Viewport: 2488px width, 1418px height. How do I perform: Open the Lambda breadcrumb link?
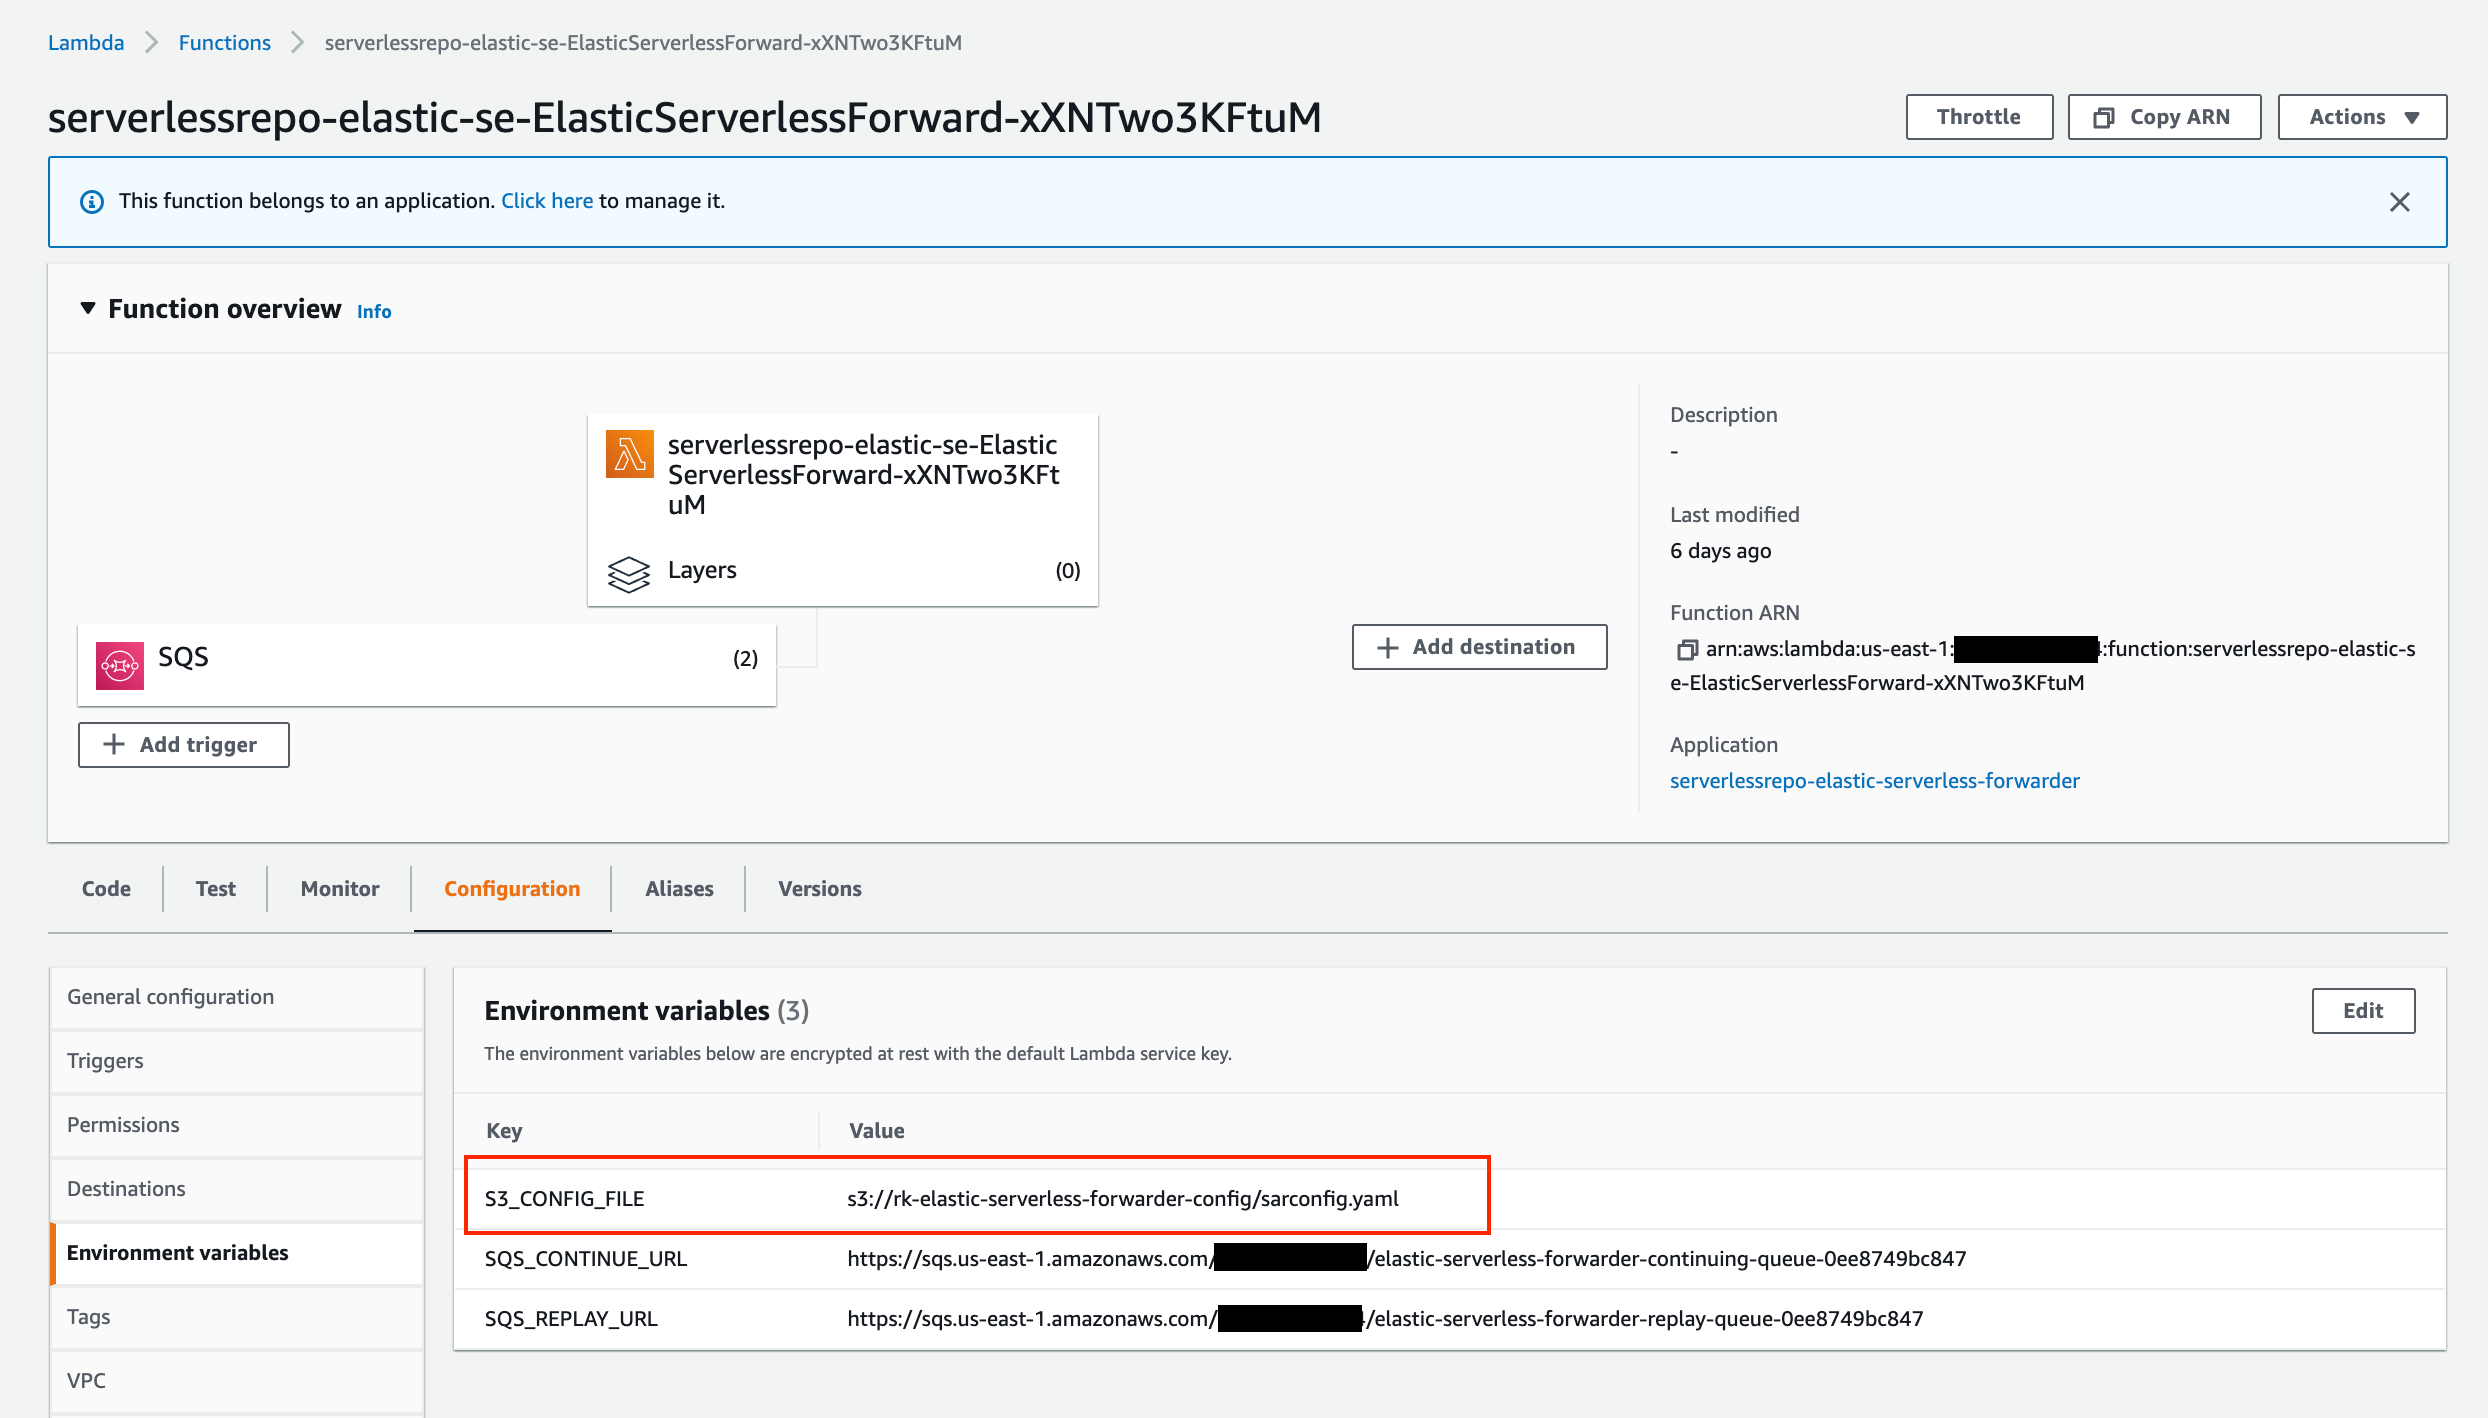[86, 43]
